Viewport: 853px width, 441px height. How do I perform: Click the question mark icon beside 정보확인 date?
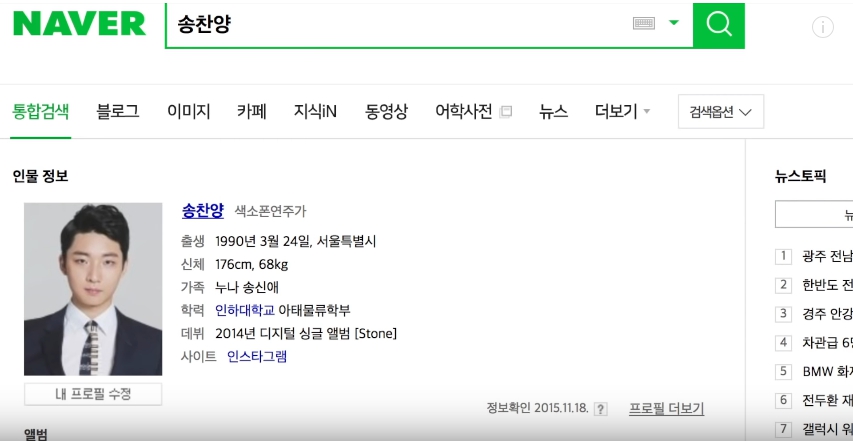tap(600, 409)
